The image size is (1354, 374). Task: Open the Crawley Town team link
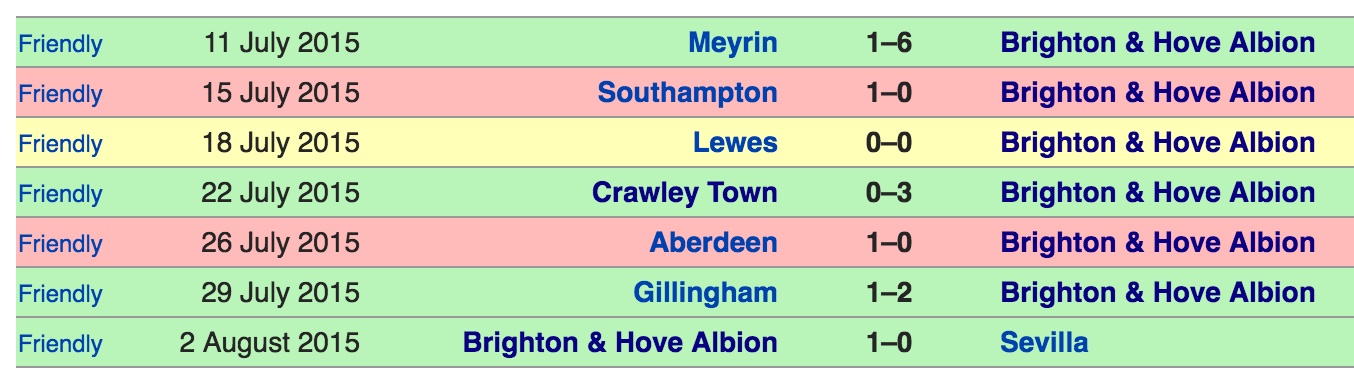point(685,193)
